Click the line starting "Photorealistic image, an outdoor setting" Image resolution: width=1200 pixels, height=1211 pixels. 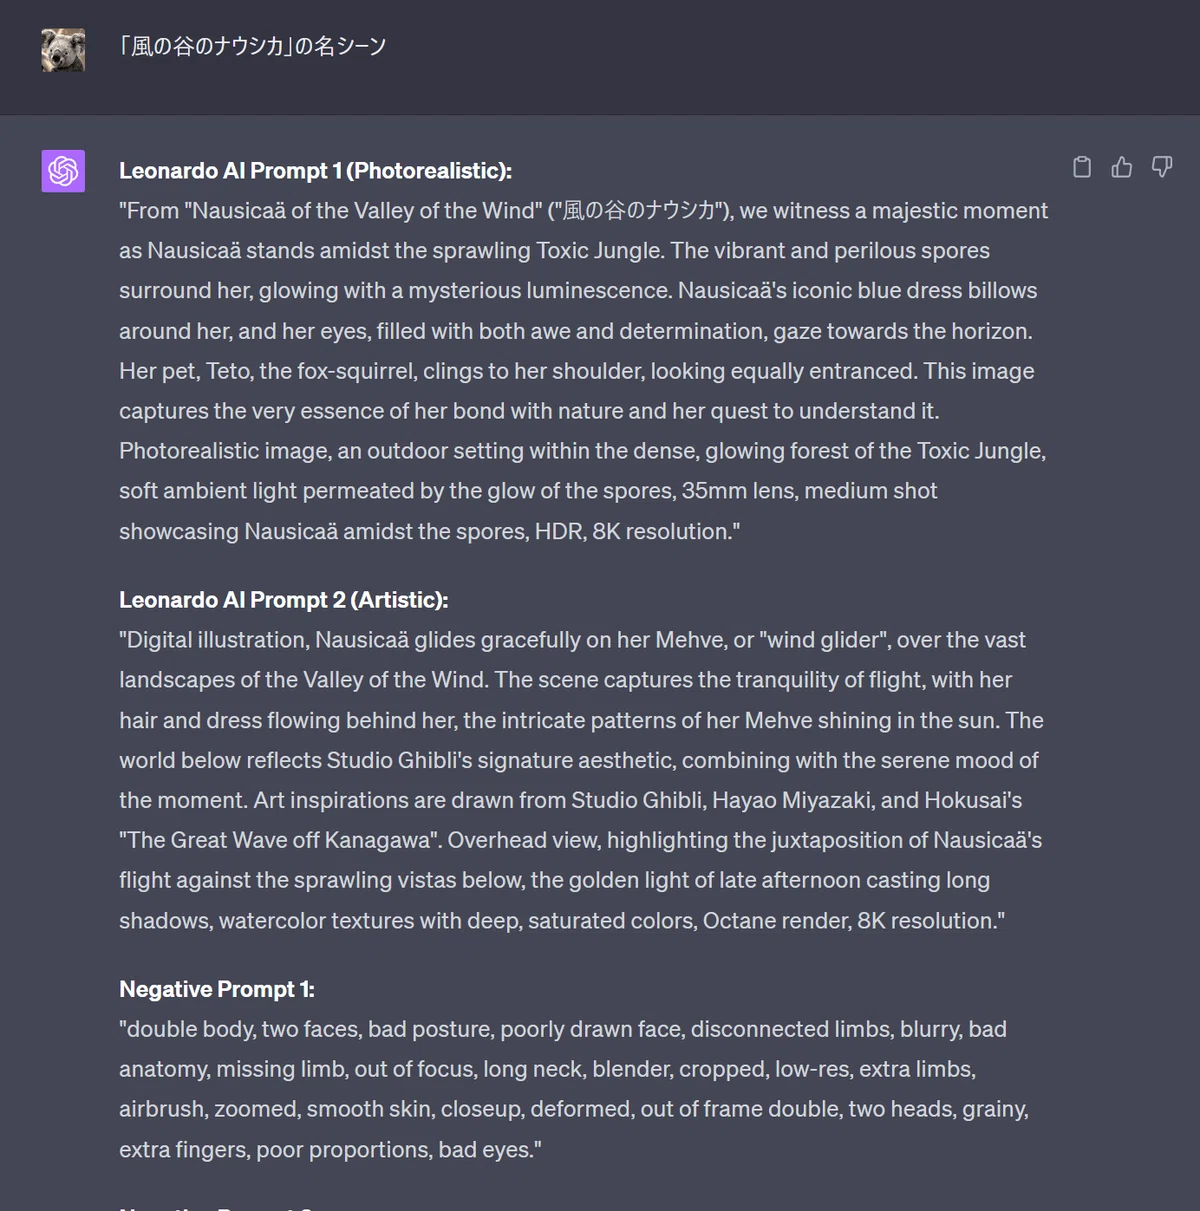583,451
